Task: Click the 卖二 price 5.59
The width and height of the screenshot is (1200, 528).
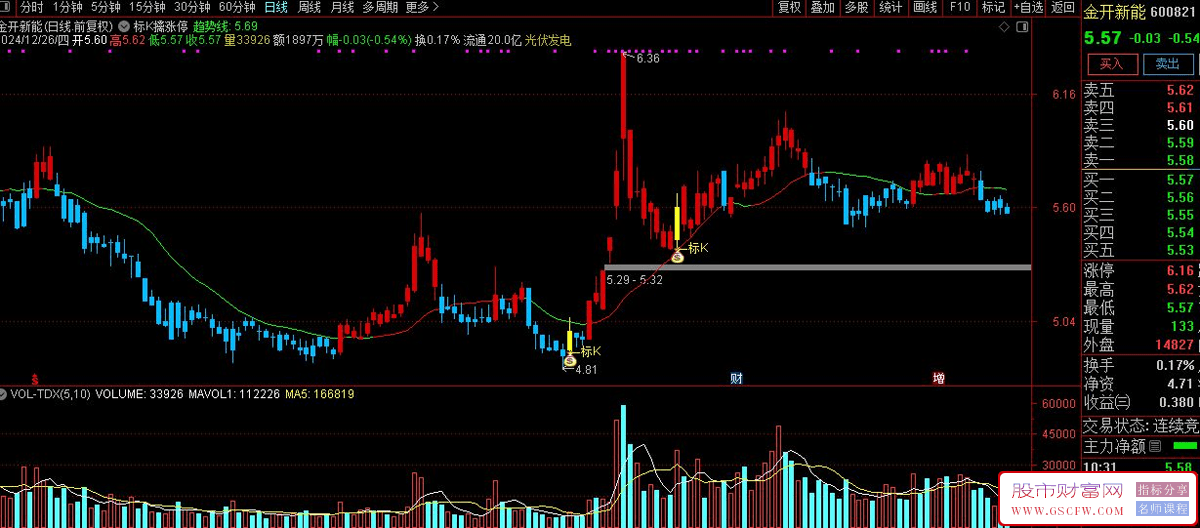Action: pos(1180,143)
